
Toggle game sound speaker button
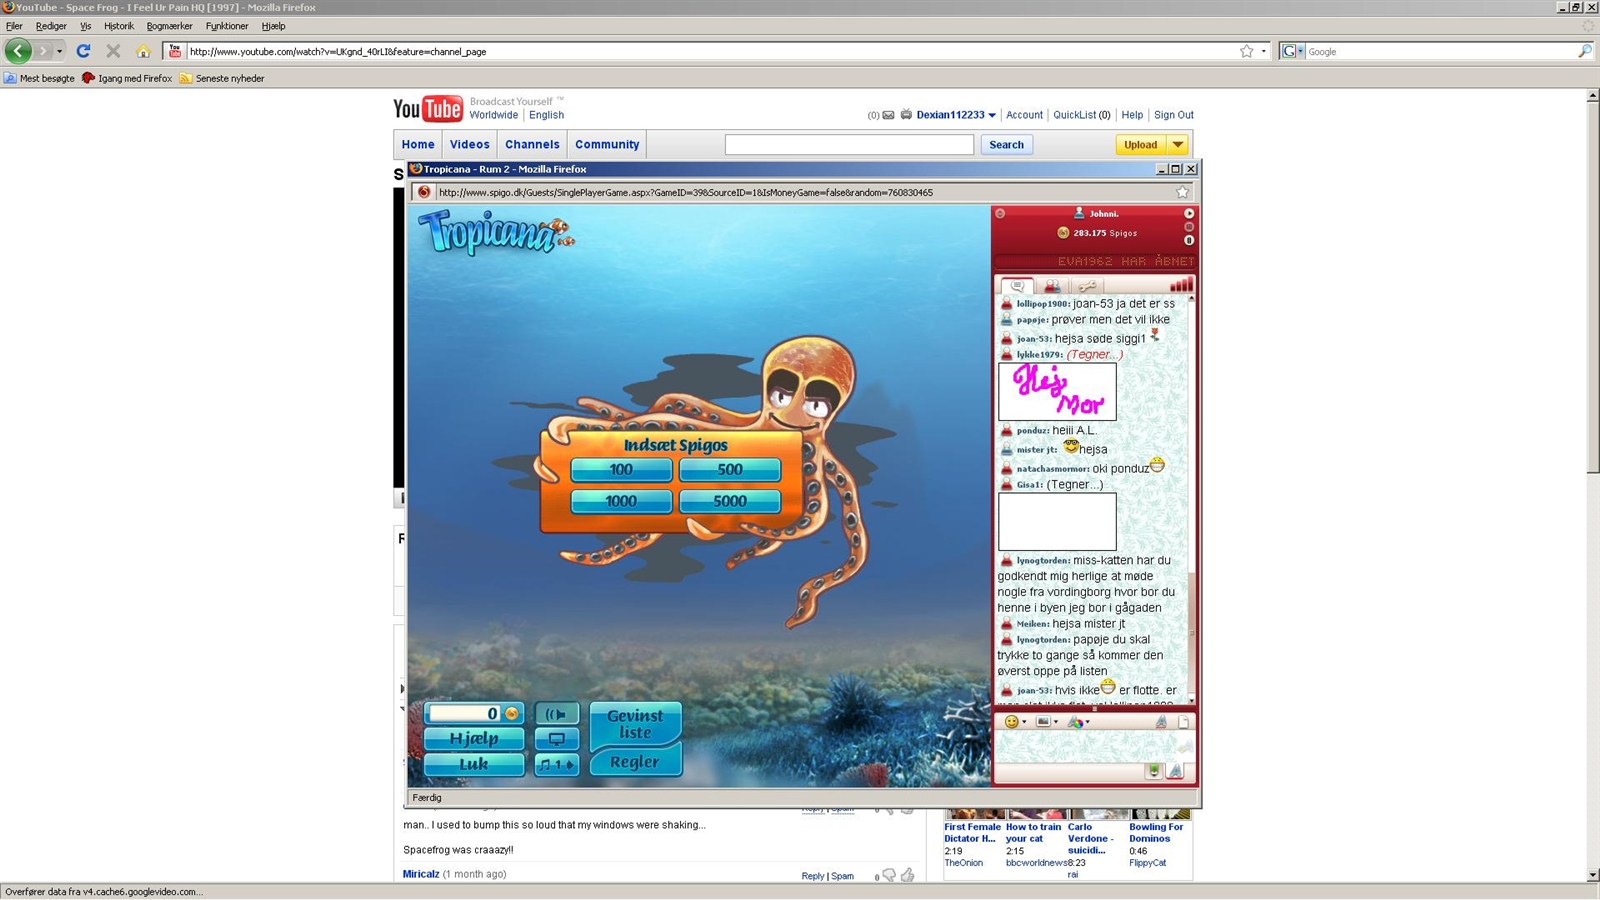(x=556, y=714)
